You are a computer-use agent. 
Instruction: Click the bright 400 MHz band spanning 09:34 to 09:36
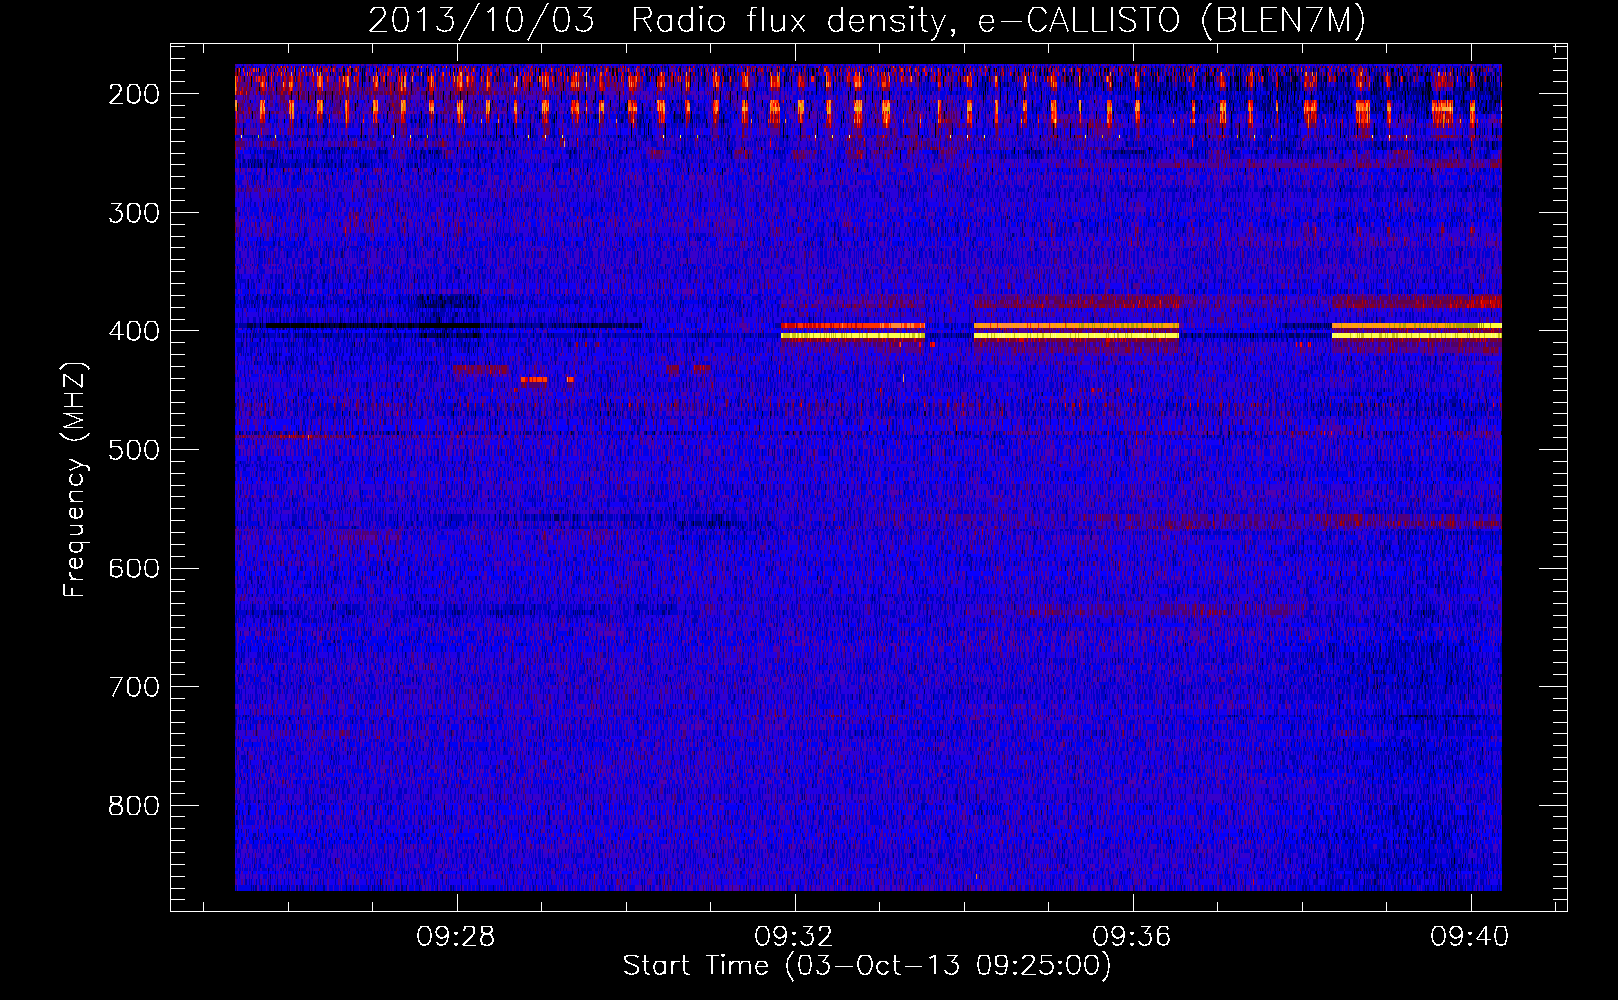click(1076, 331)
